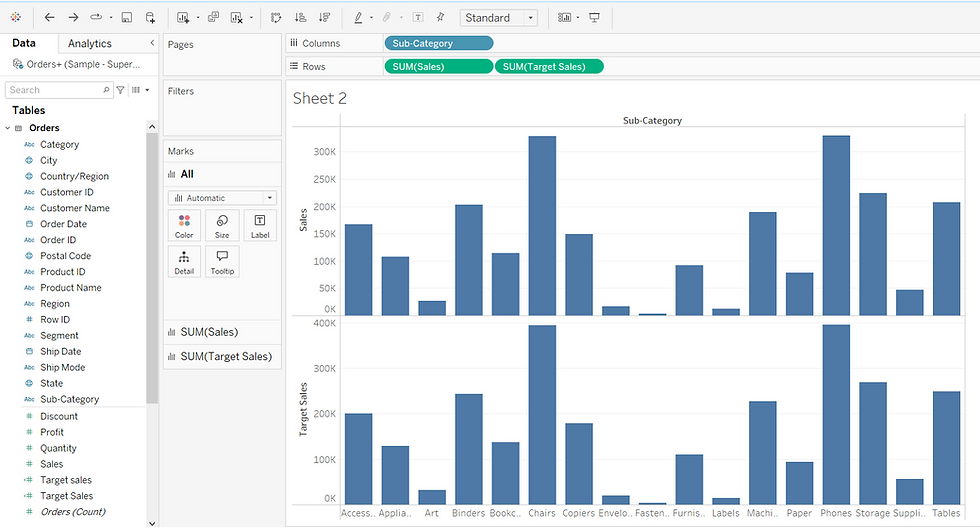Click the Group Members paperclip icon
This screenshot has height=528, width=980.
[x=387, y=17]
